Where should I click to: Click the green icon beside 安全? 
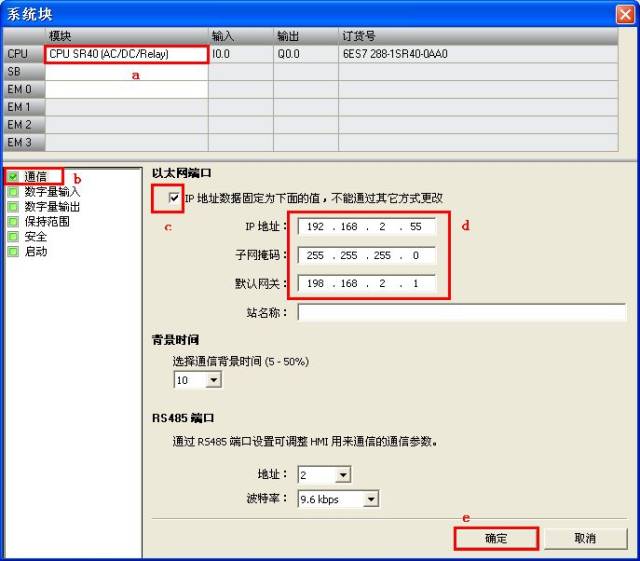coord(12,236)
